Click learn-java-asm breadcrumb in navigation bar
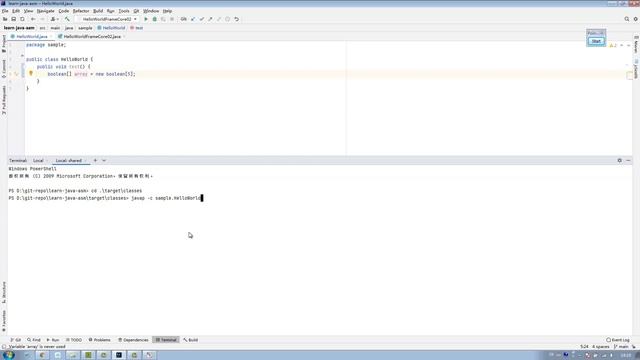This screenshot has height=360, width=640. (19, 28)
